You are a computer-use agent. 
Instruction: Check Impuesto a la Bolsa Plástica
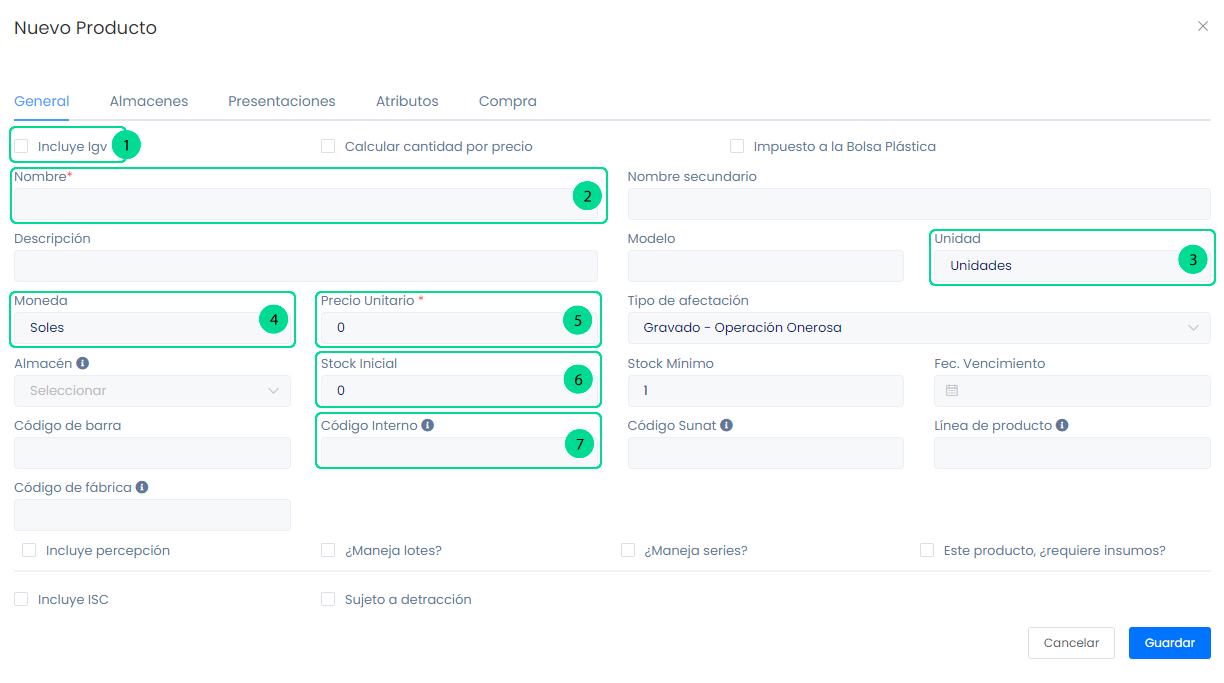pos(737,146)
